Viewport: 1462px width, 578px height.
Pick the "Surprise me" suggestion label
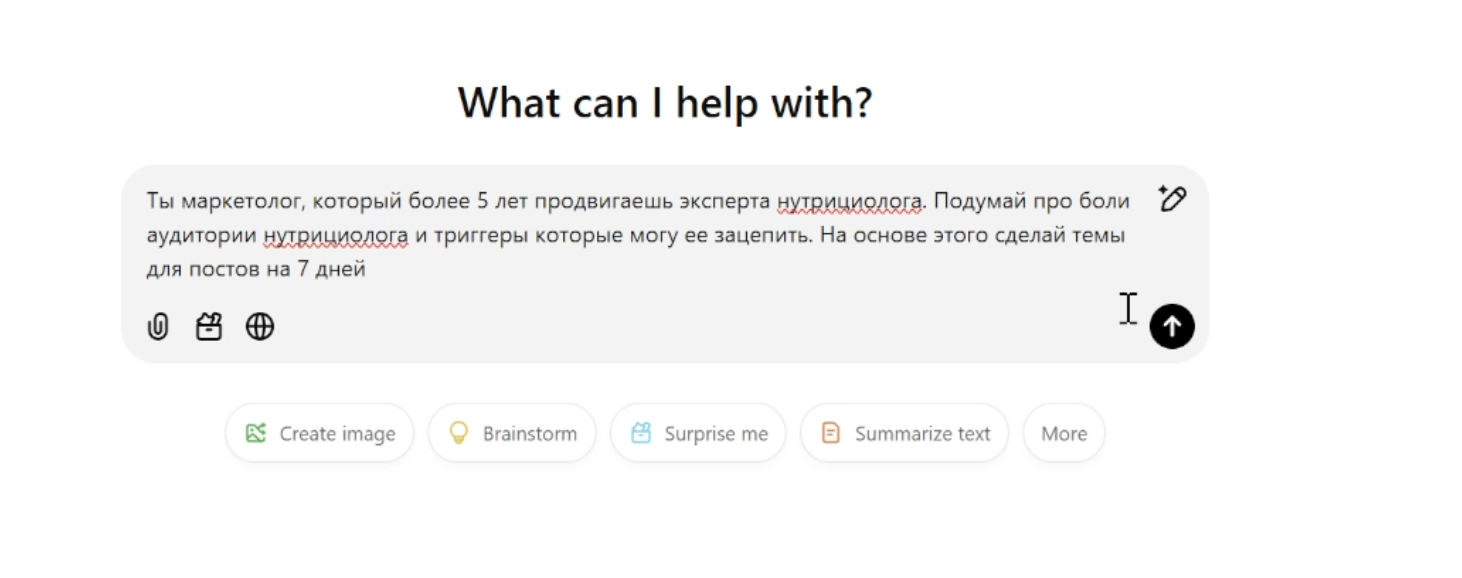tap(716, 434)
